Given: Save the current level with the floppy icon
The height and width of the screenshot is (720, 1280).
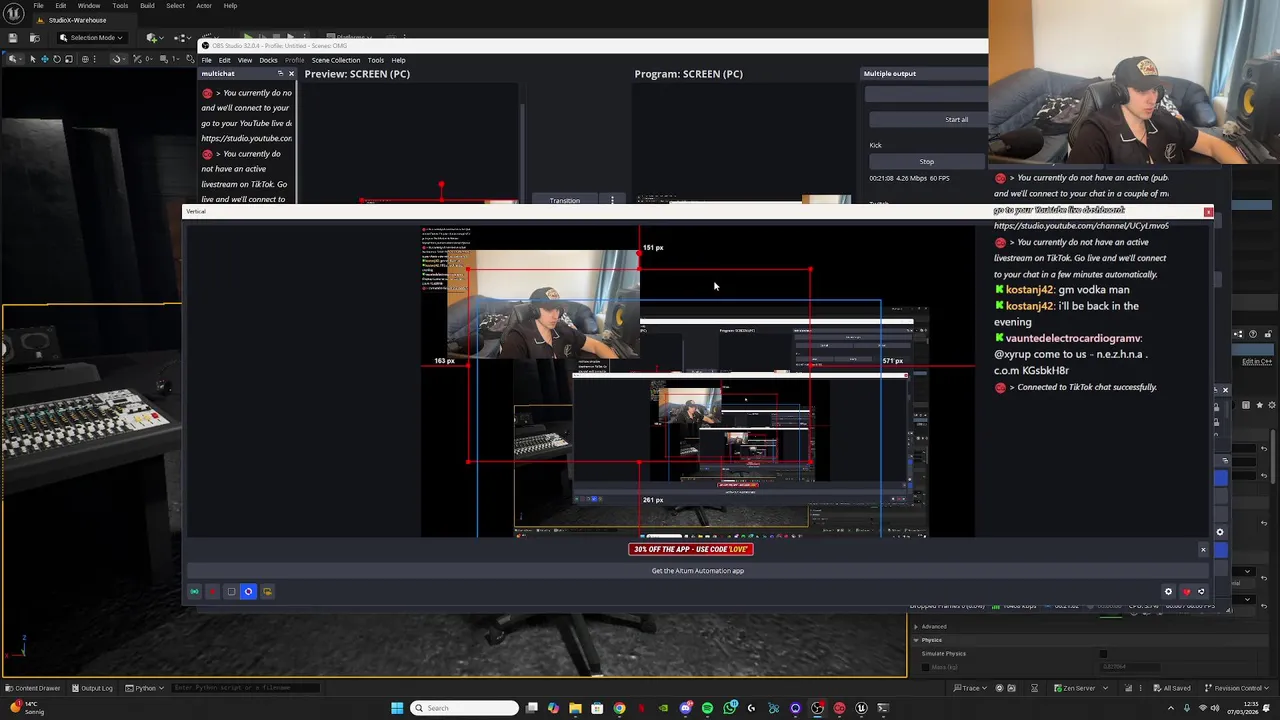Looking at the screenshot, I should 13,38.
